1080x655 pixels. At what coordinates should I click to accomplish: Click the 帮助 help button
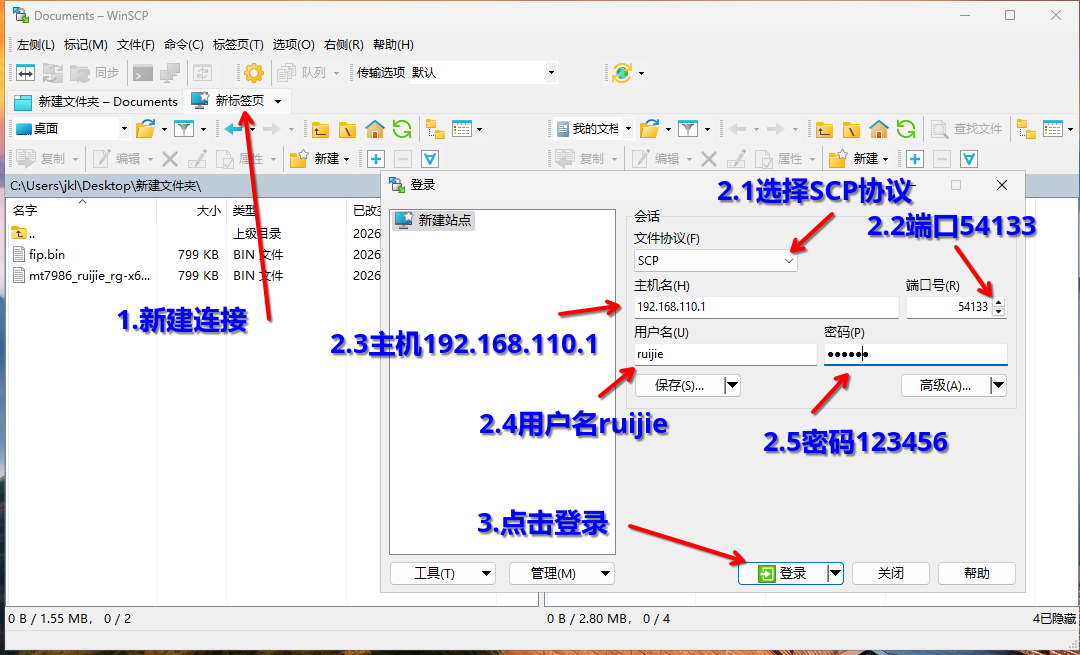[x=976, y=572]
